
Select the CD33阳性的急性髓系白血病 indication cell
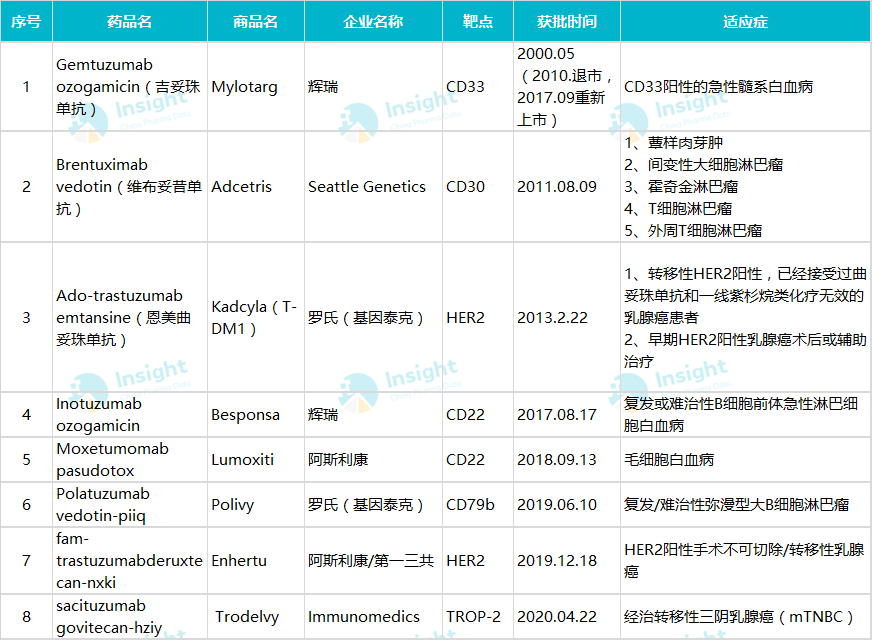pyautogui.click(x=745, y=87)
